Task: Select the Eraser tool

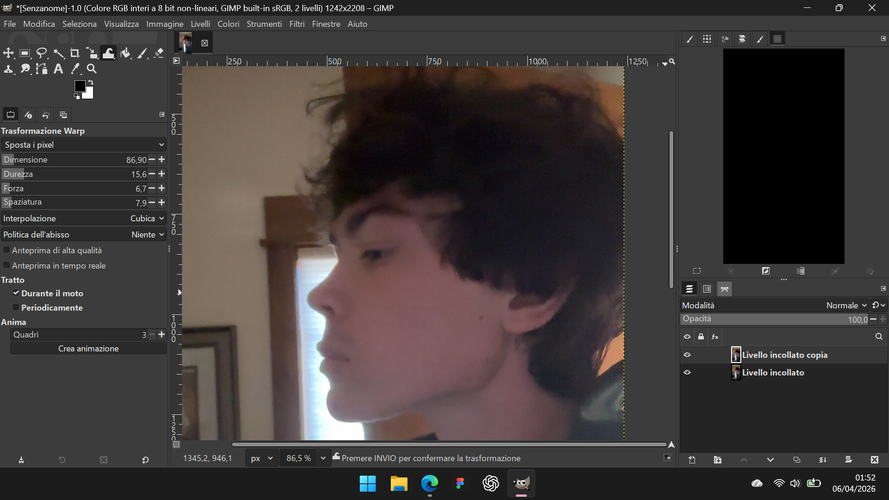Action: tap(159, 53)
